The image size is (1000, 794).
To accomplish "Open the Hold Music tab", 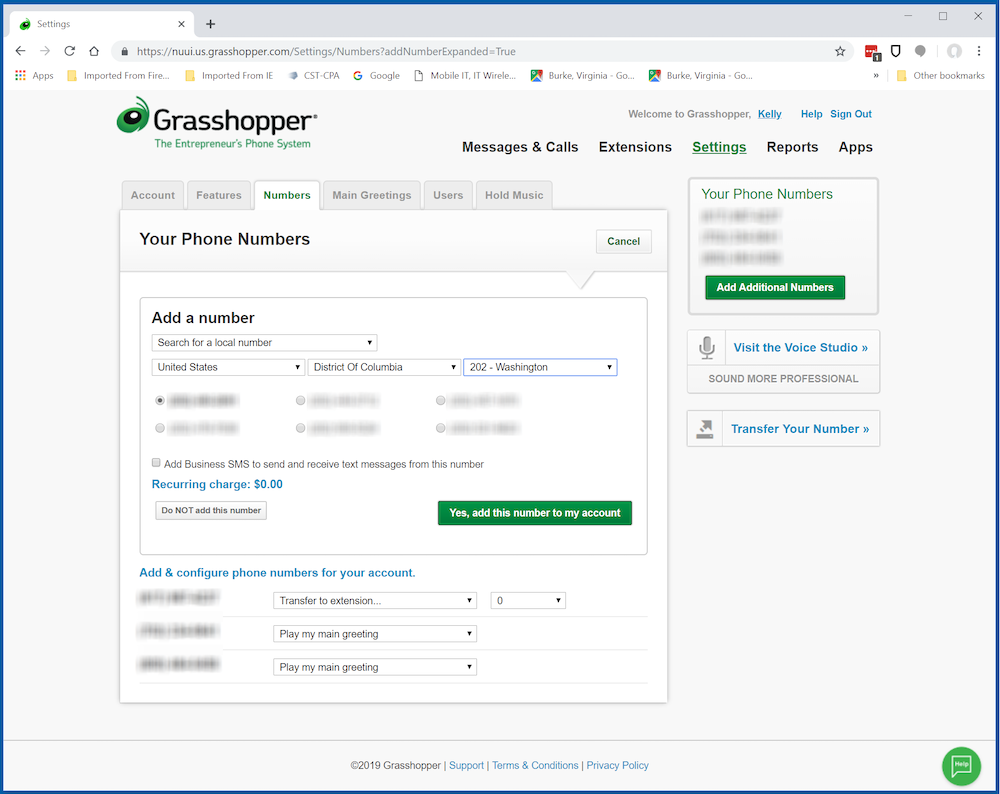I will click(514, 195).
